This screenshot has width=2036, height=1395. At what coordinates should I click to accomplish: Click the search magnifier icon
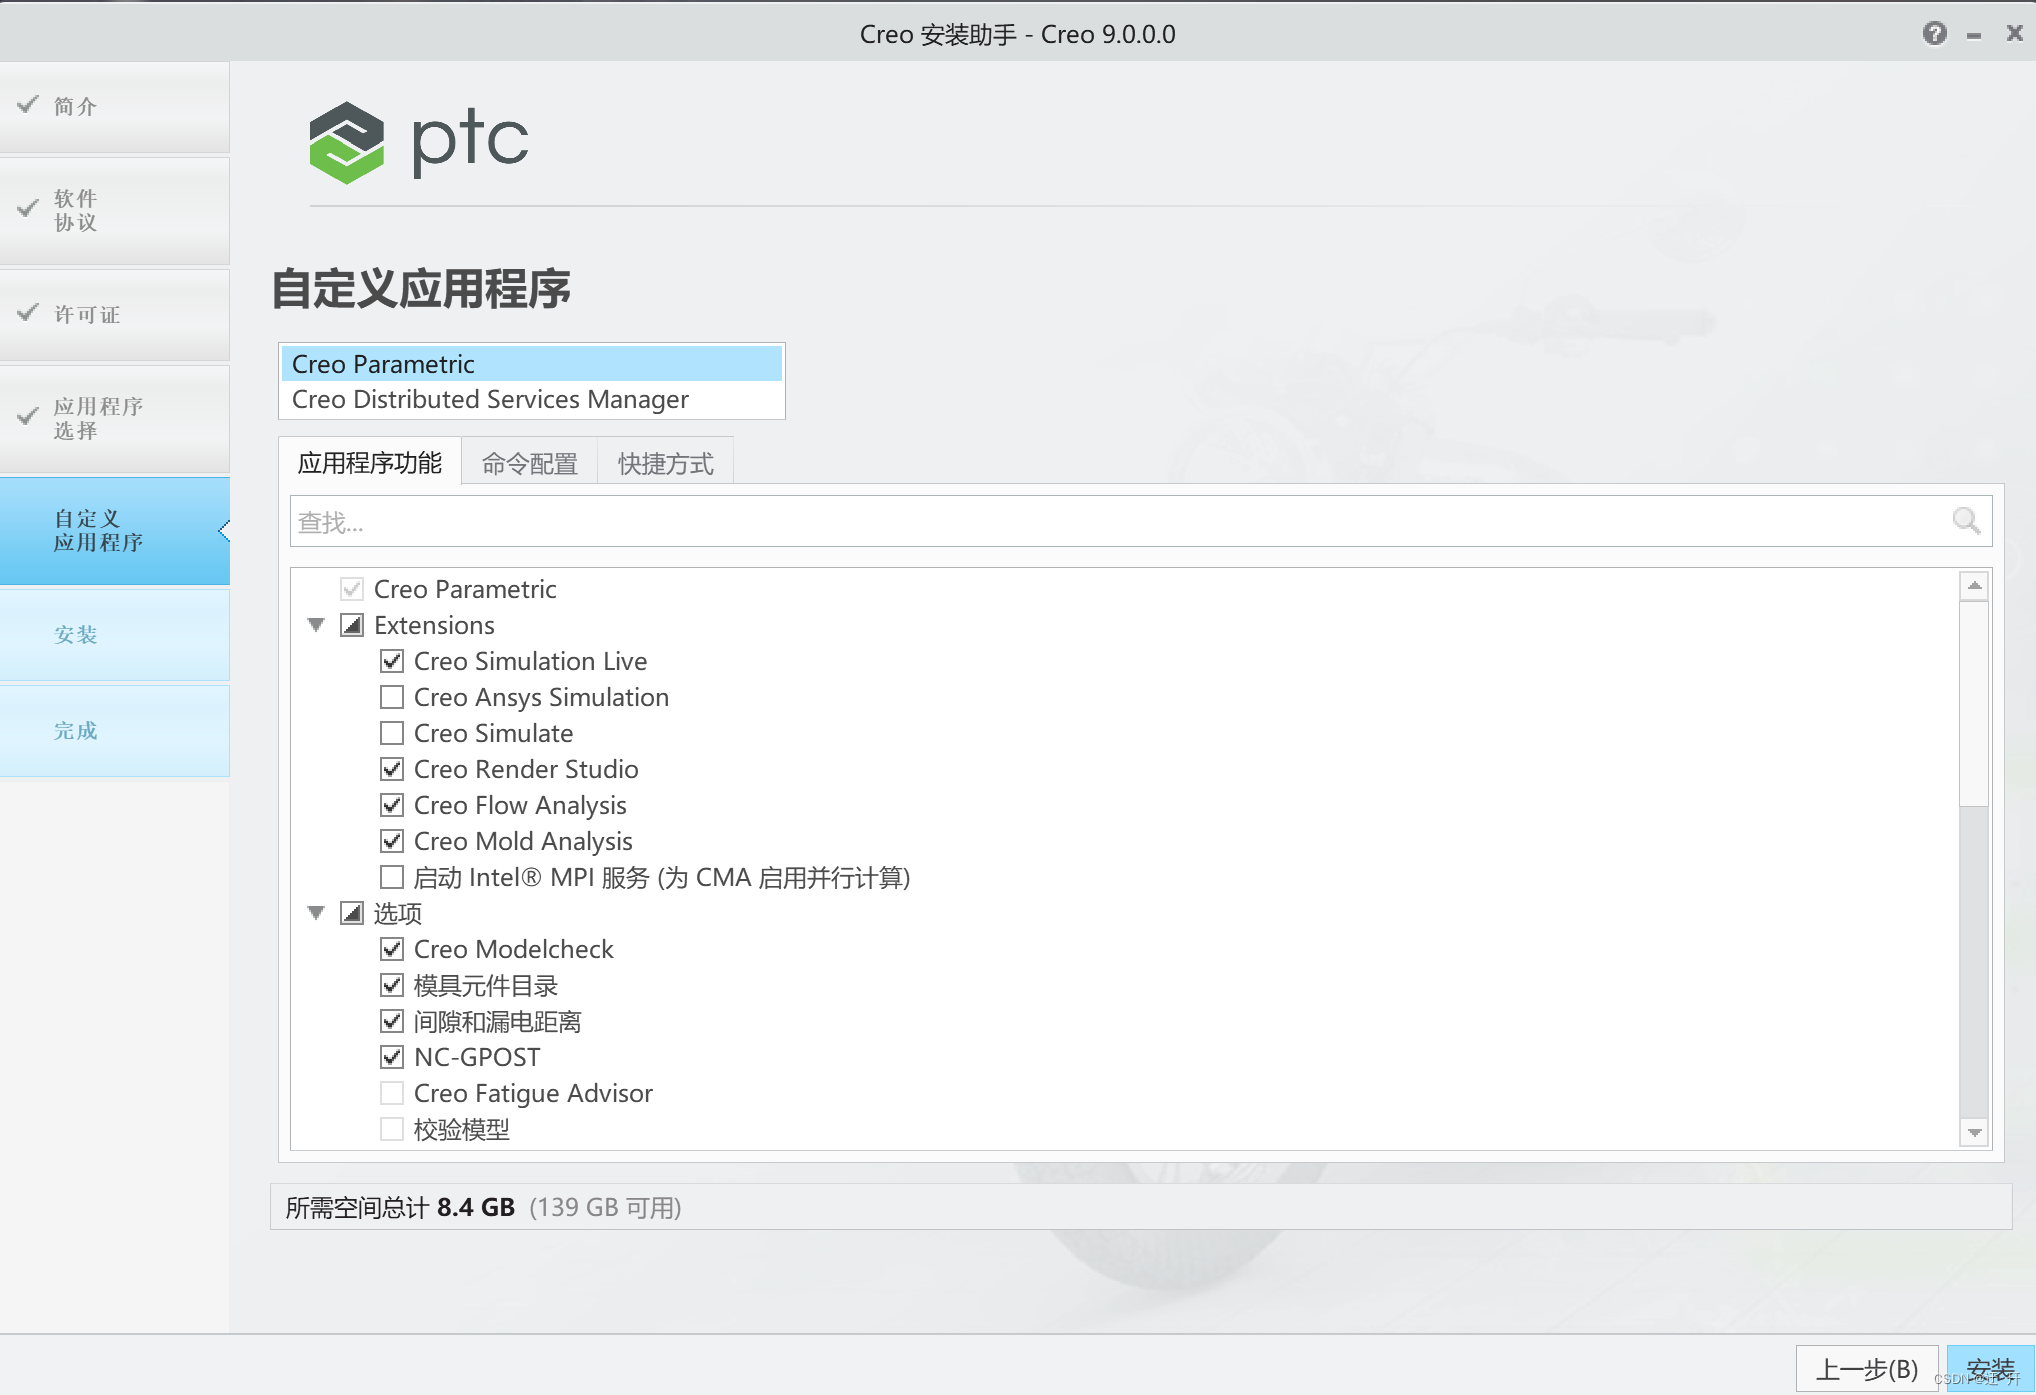pyautogui.click(x=1966, y=521)
